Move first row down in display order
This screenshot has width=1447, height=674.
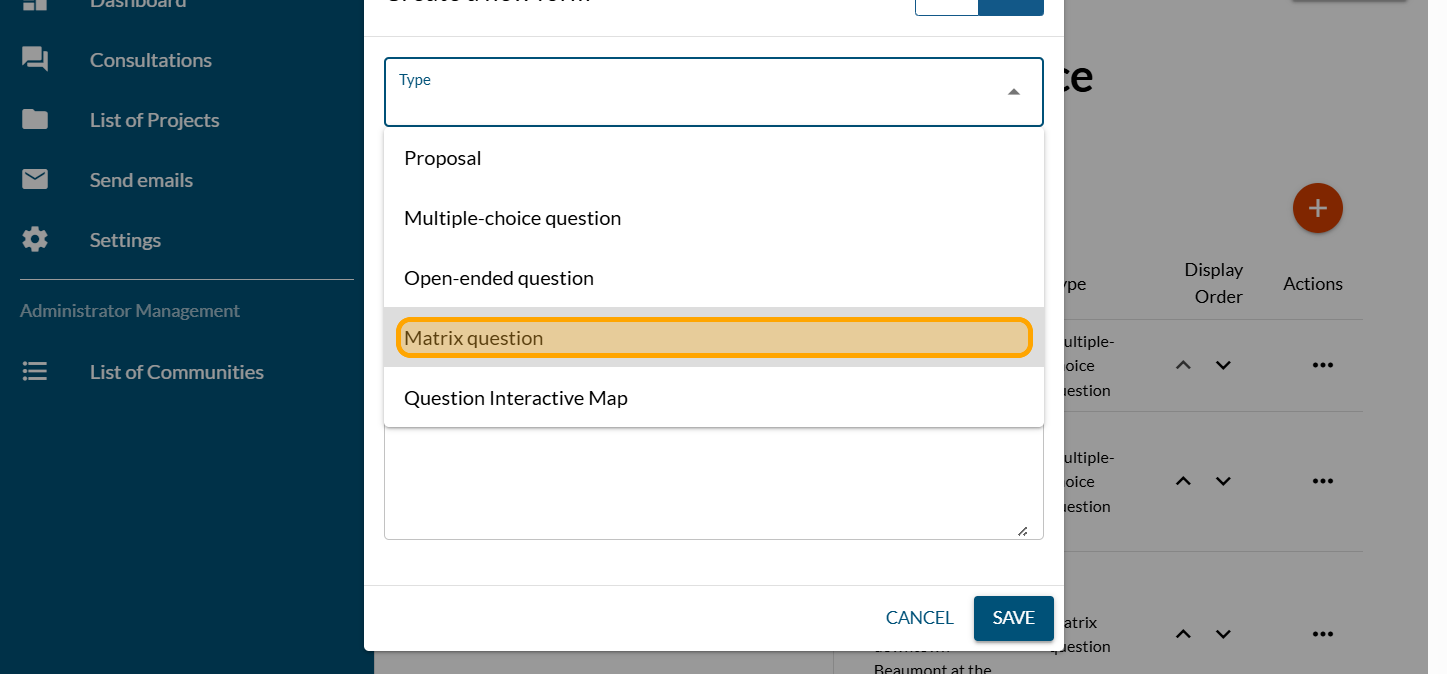[1222, 365]
